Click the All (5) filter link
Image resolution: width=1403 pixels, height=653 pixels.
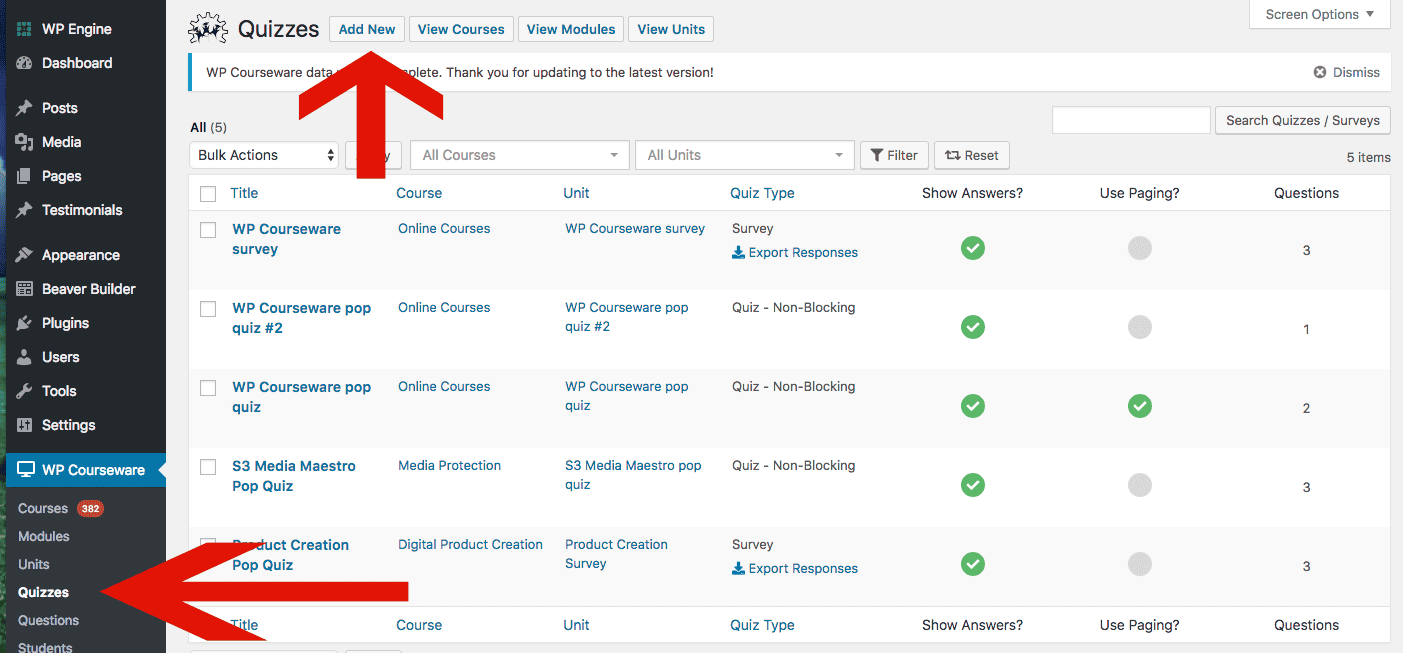point(208,127)
